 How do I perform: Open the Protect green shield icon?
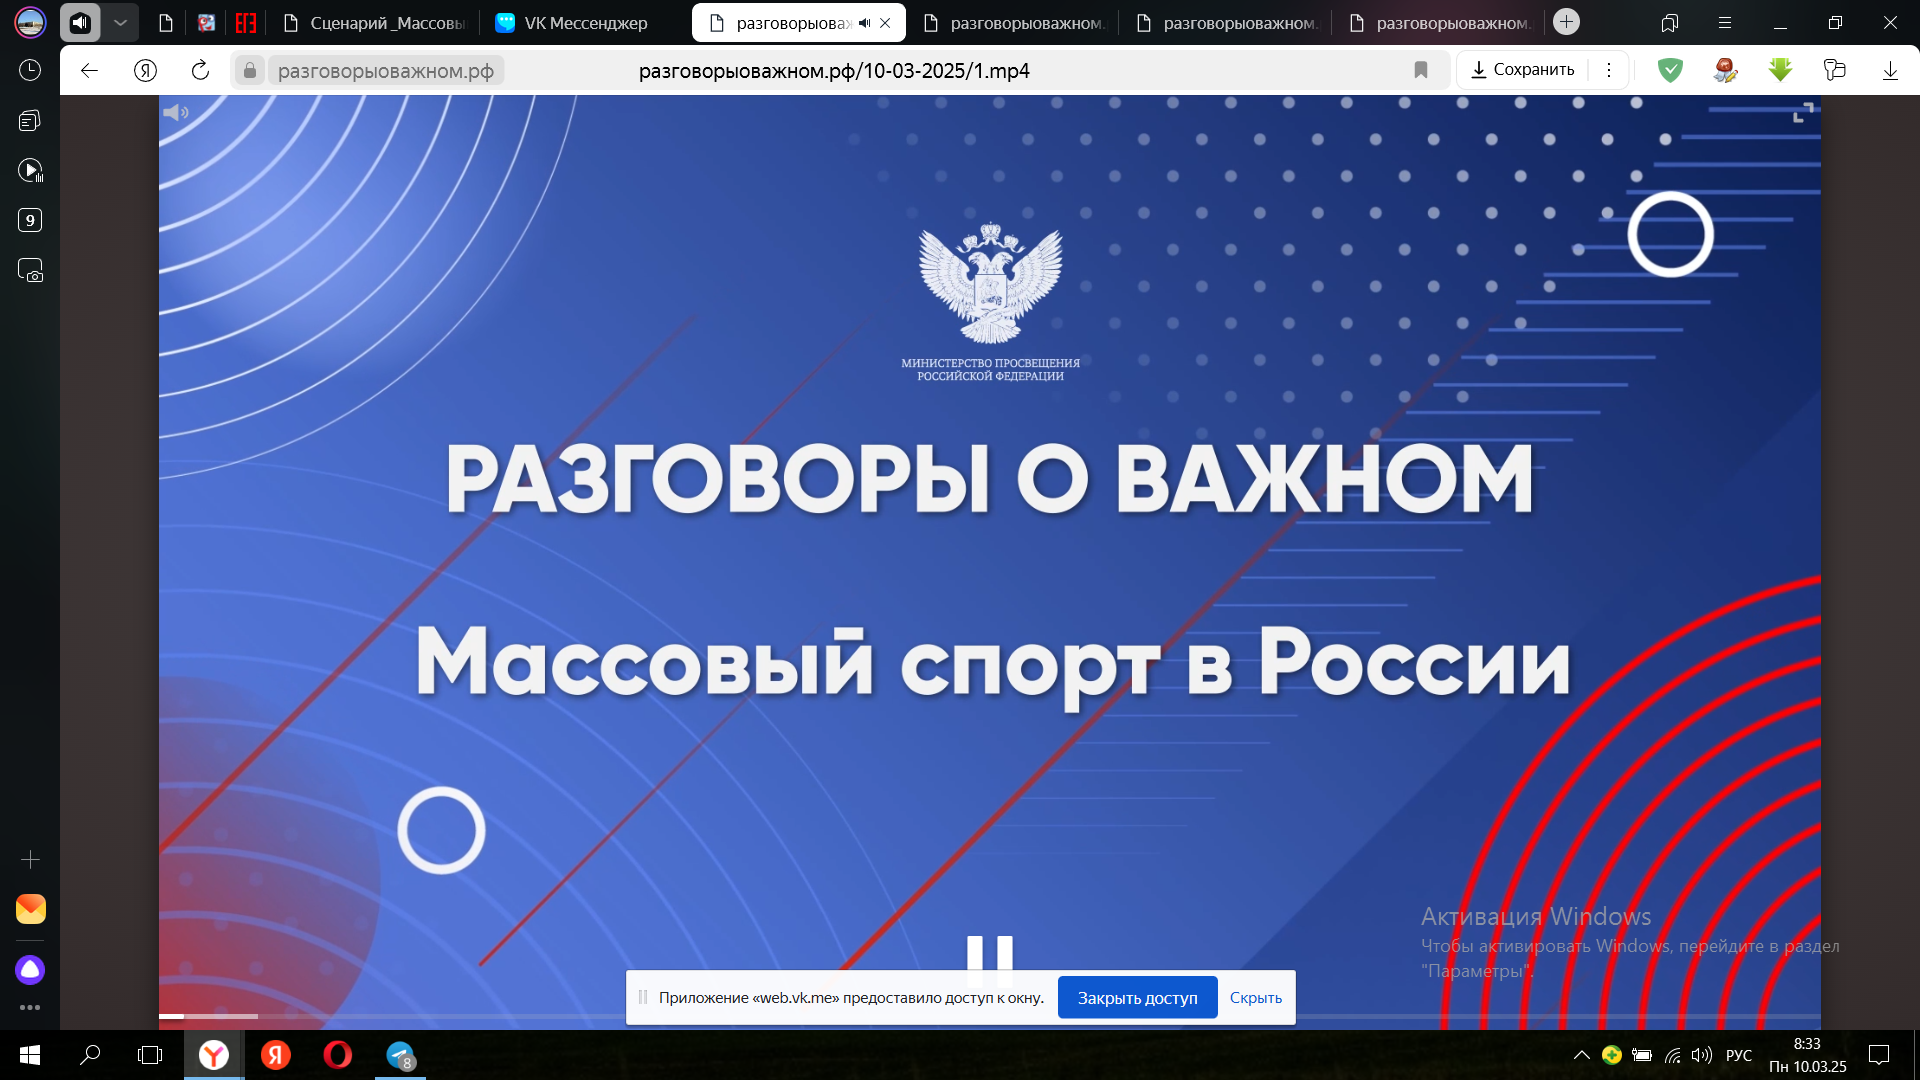click(x=1670, y=70)
